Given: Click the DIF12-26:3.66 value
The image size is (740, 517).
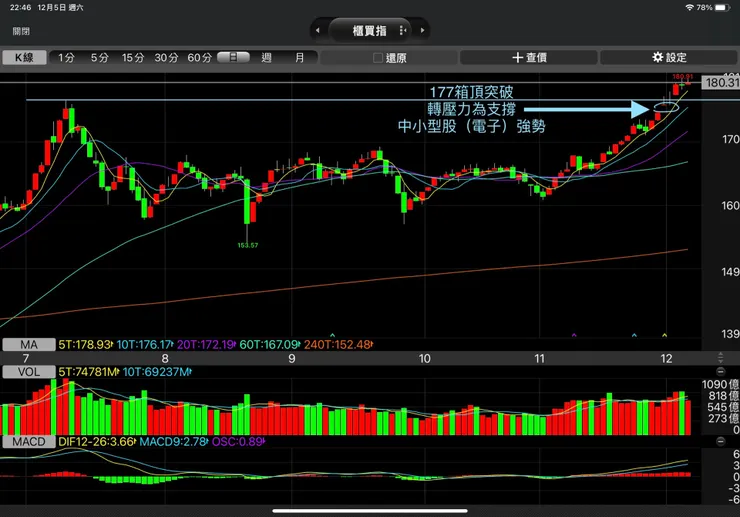Looking at the screenshot, I should click(97, 442).
